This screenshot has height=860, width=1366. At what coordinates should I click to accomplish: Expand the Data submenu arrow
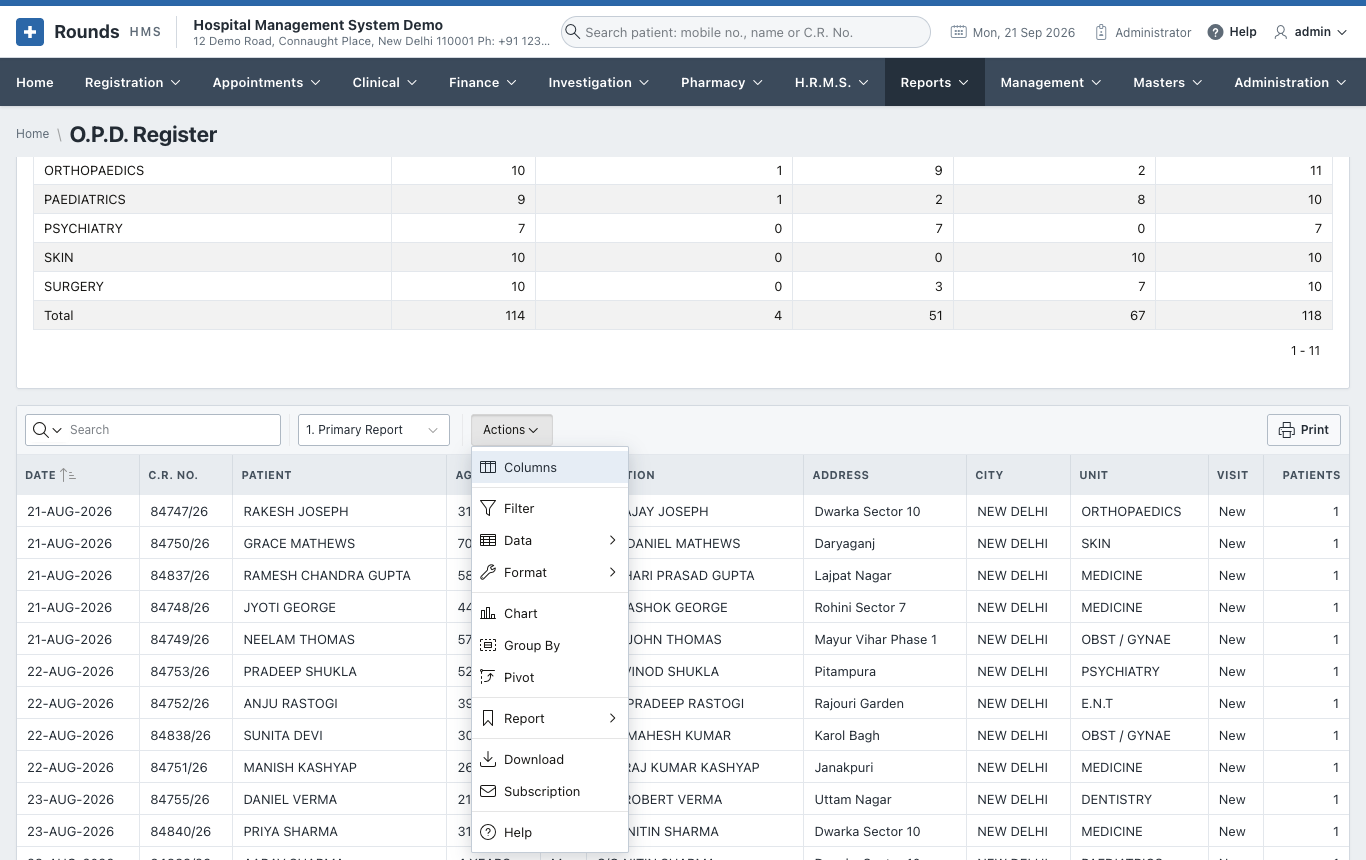612,540
